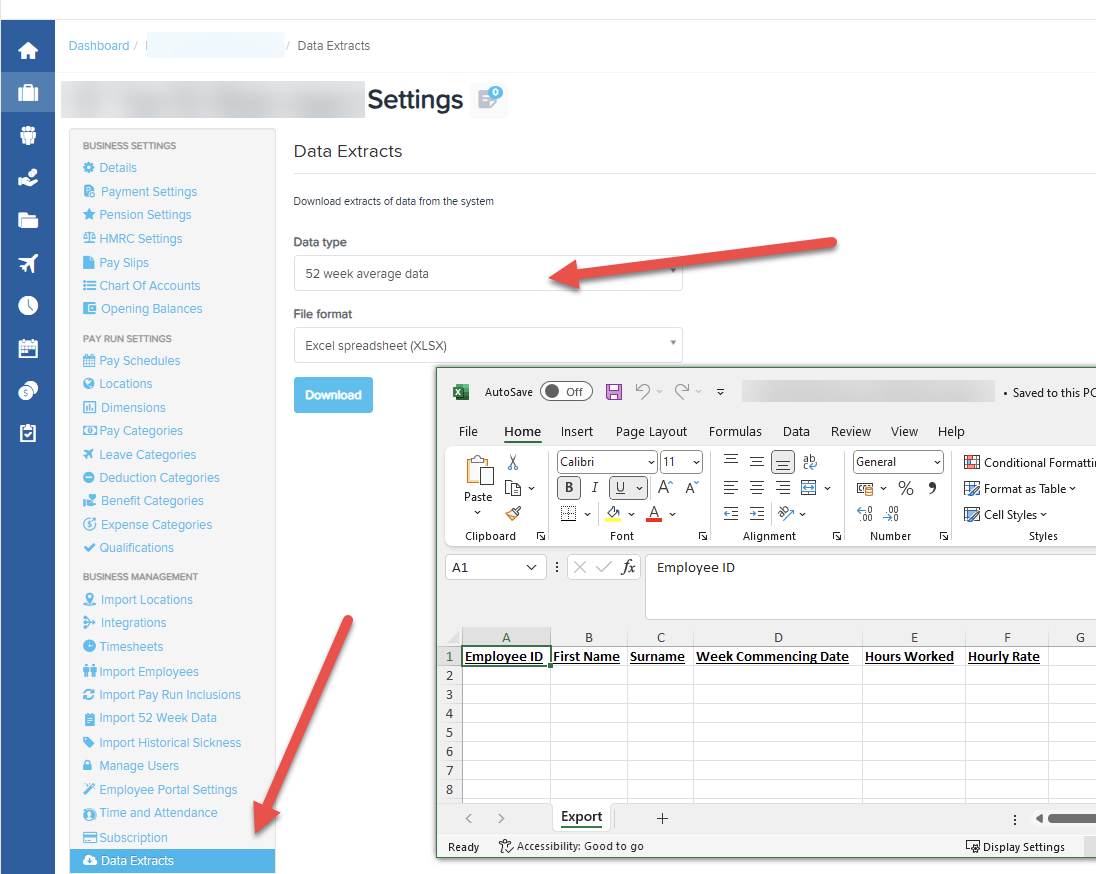1096x874 pixels.
Task: Open the Page Layout ribbon tab
Action: [x=651, y=432]
